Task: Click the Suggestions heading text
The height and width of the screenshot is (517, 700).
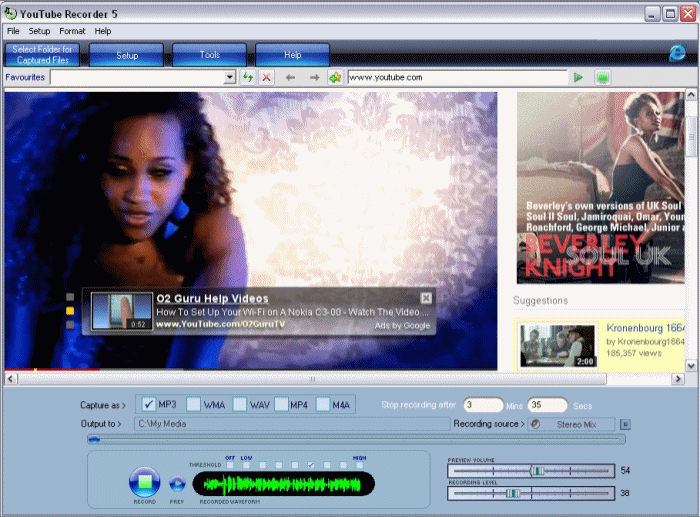Action: point(540,300)
